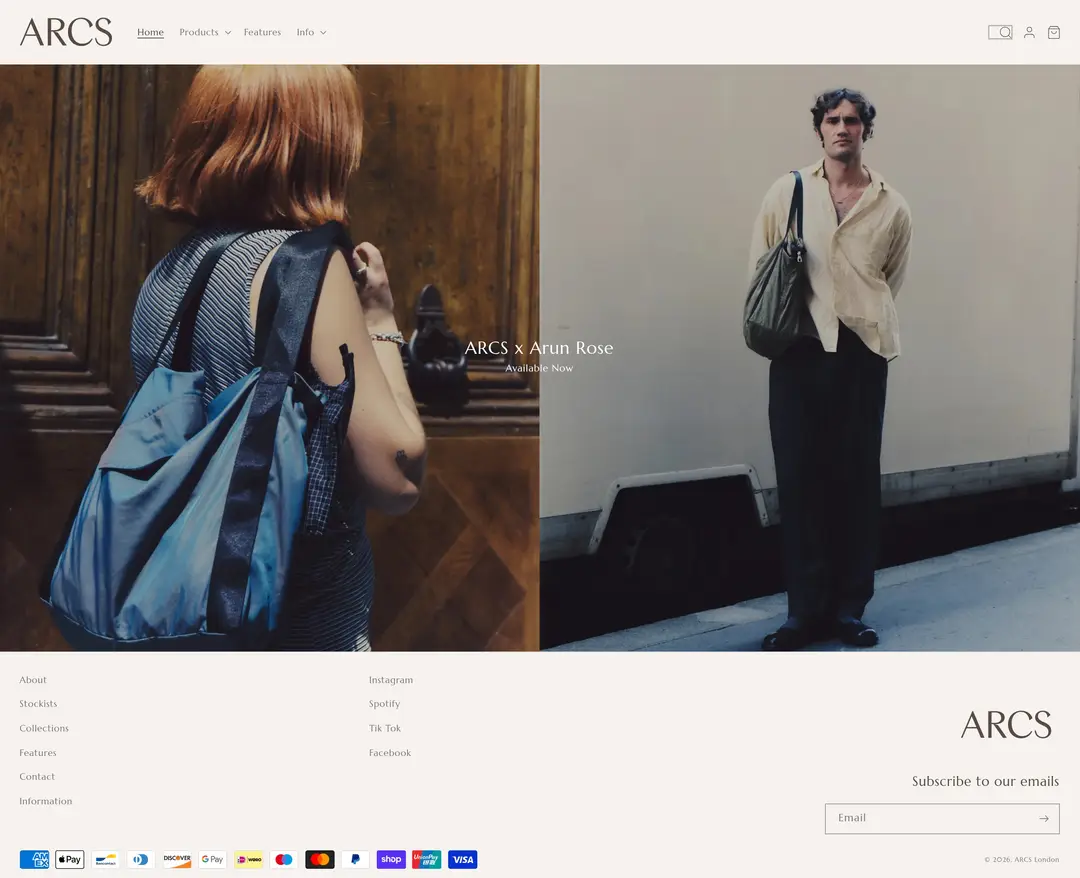Click the Maestro payment icon

(x=284, y=859)
